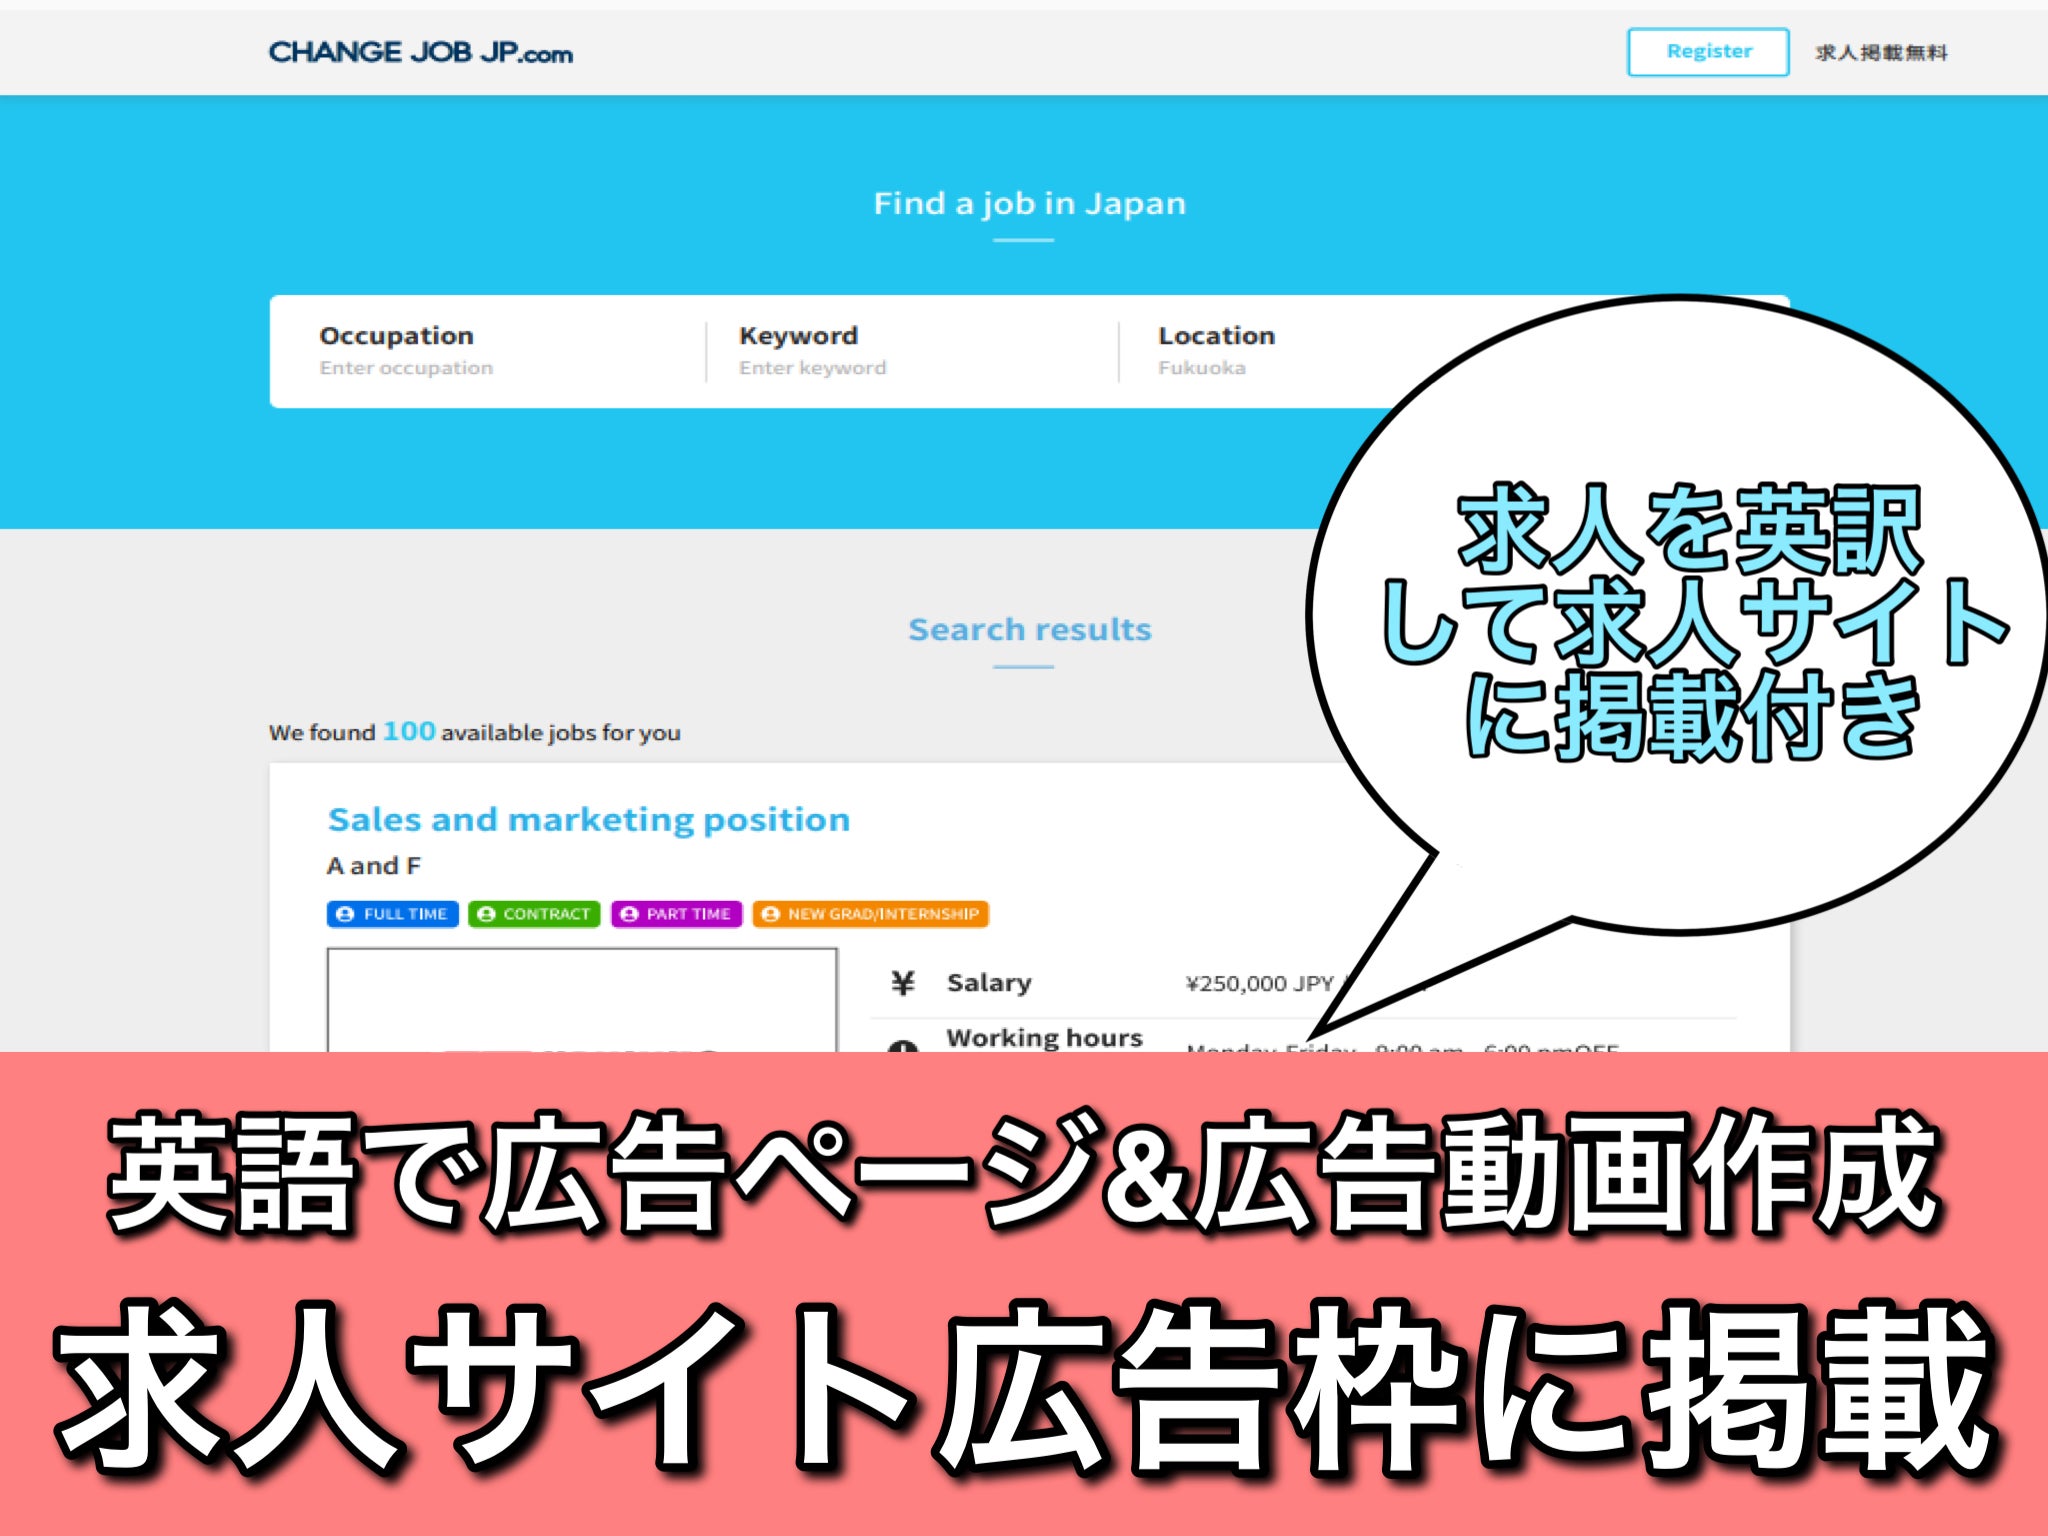Click the A and F company name
The width and height of the screenshot is (2048, 1536).
coord(373,866)
